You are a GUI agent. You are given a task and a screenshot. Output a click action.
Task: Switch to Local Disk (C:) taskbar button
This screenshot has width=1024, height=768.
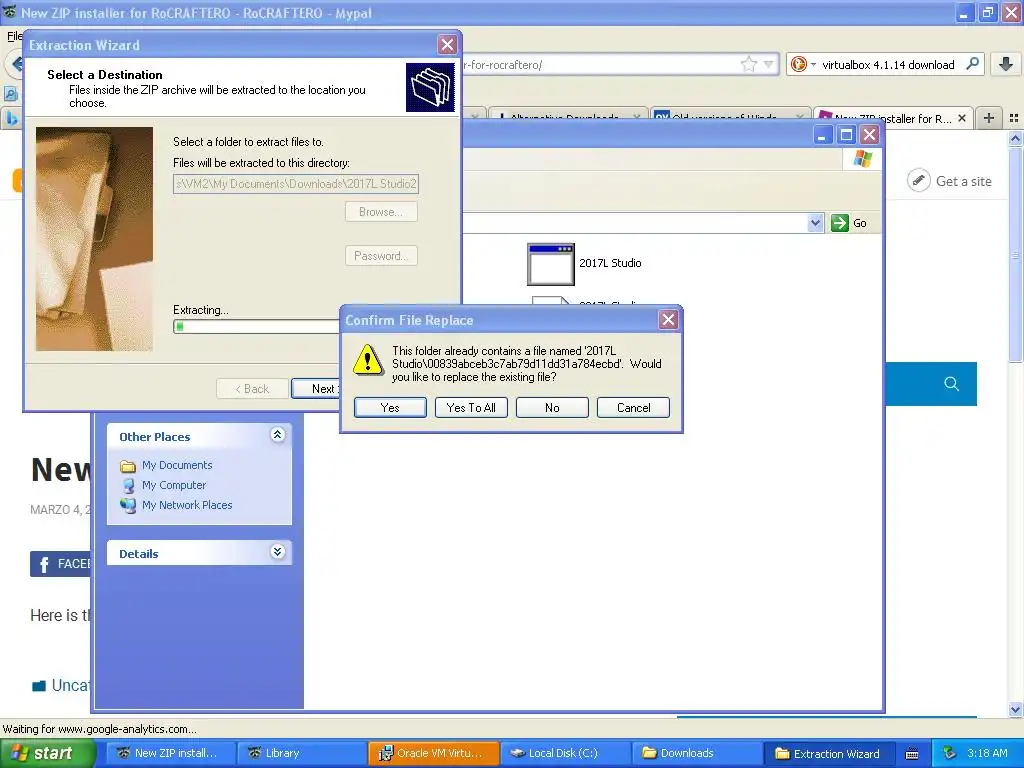(566, 753)
